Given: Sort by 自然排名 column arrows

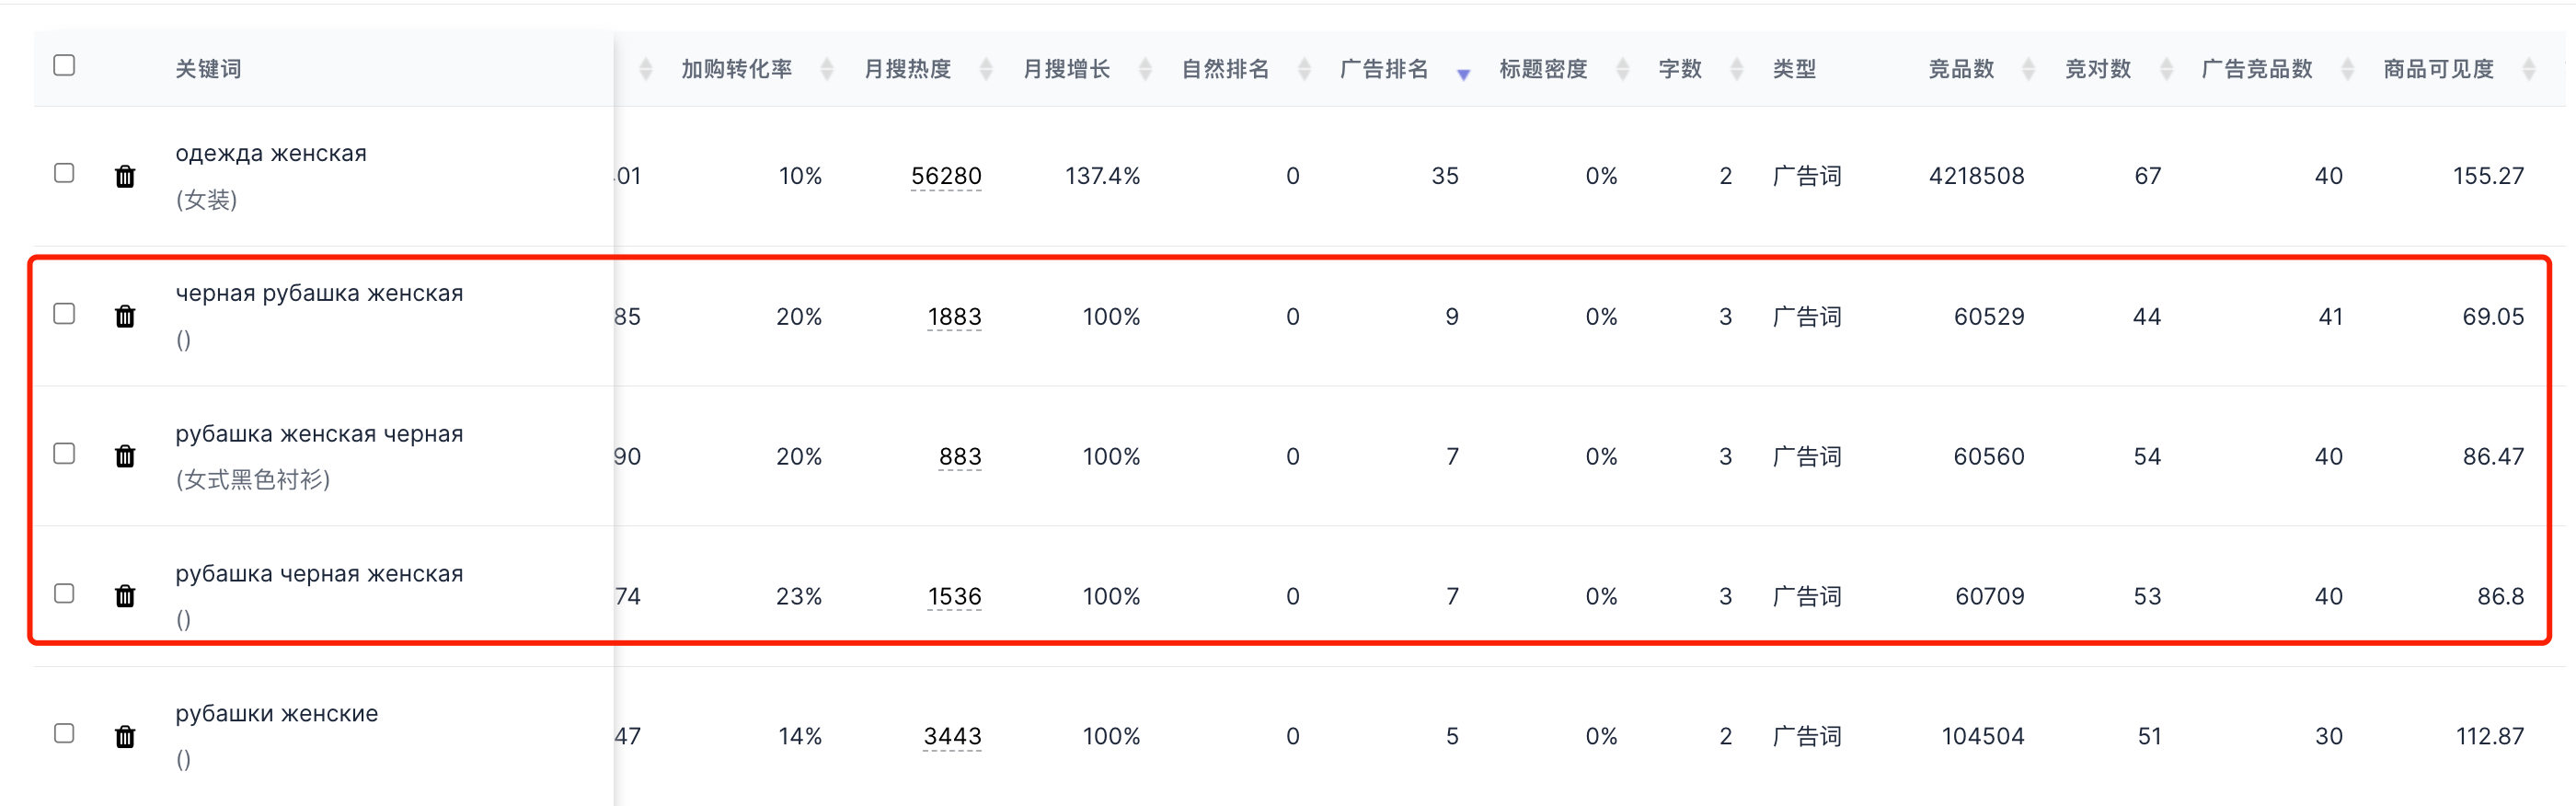Looking at the screenshot, I should pyautogui.click(x=1304, y=69).
